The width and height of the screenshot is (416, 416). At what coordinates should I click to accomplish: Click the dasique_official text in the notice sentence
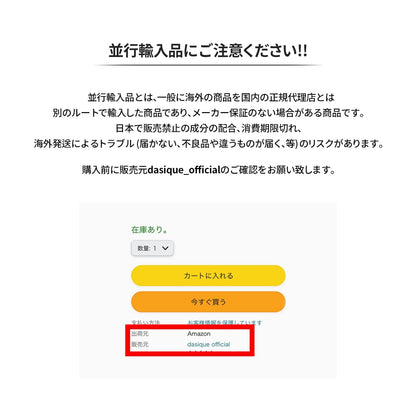[x=184, y=170]
